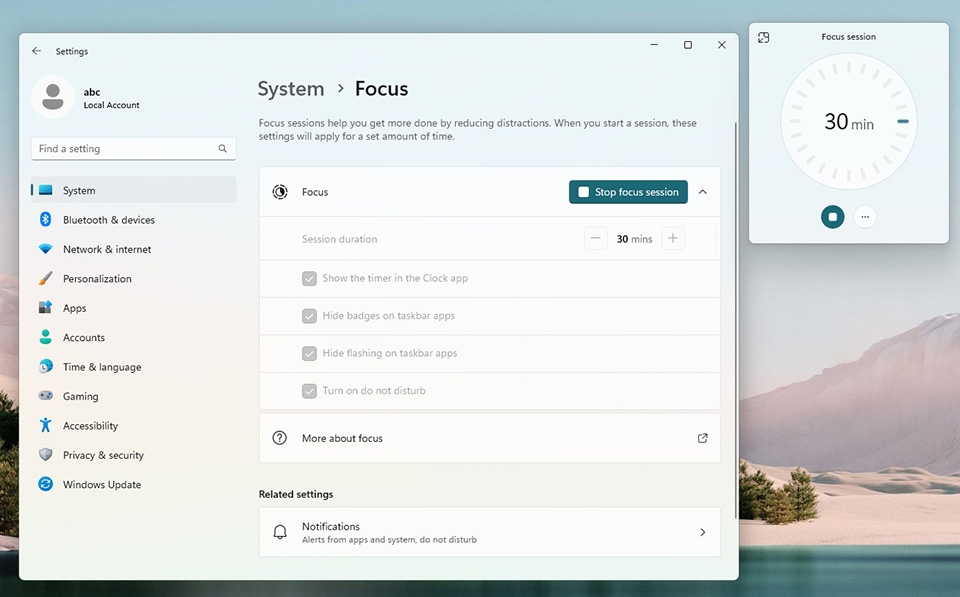Click Stop focus session button
This screenshot has height=597, width=960.
tap(628, 191)
